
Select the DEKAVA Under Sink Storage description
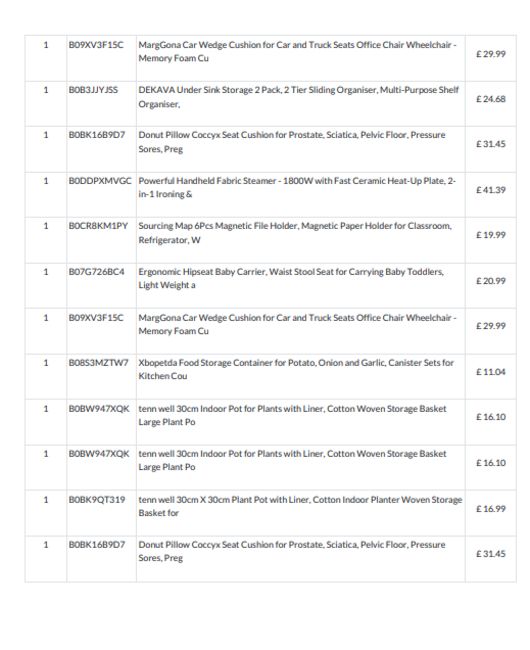point(298,97)
